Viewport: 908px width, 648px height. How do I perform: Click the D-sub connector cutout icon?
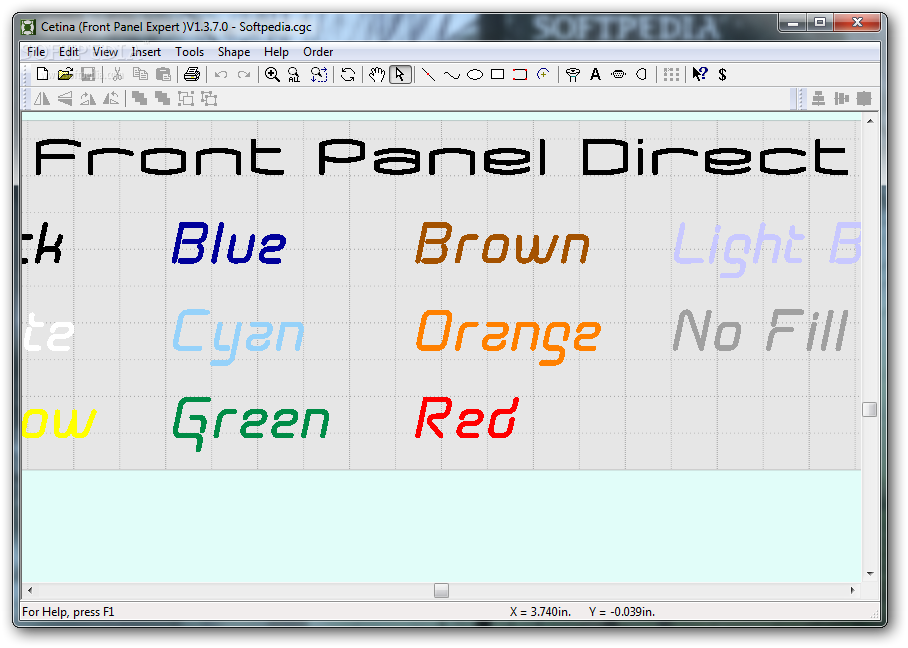(618, 74)
